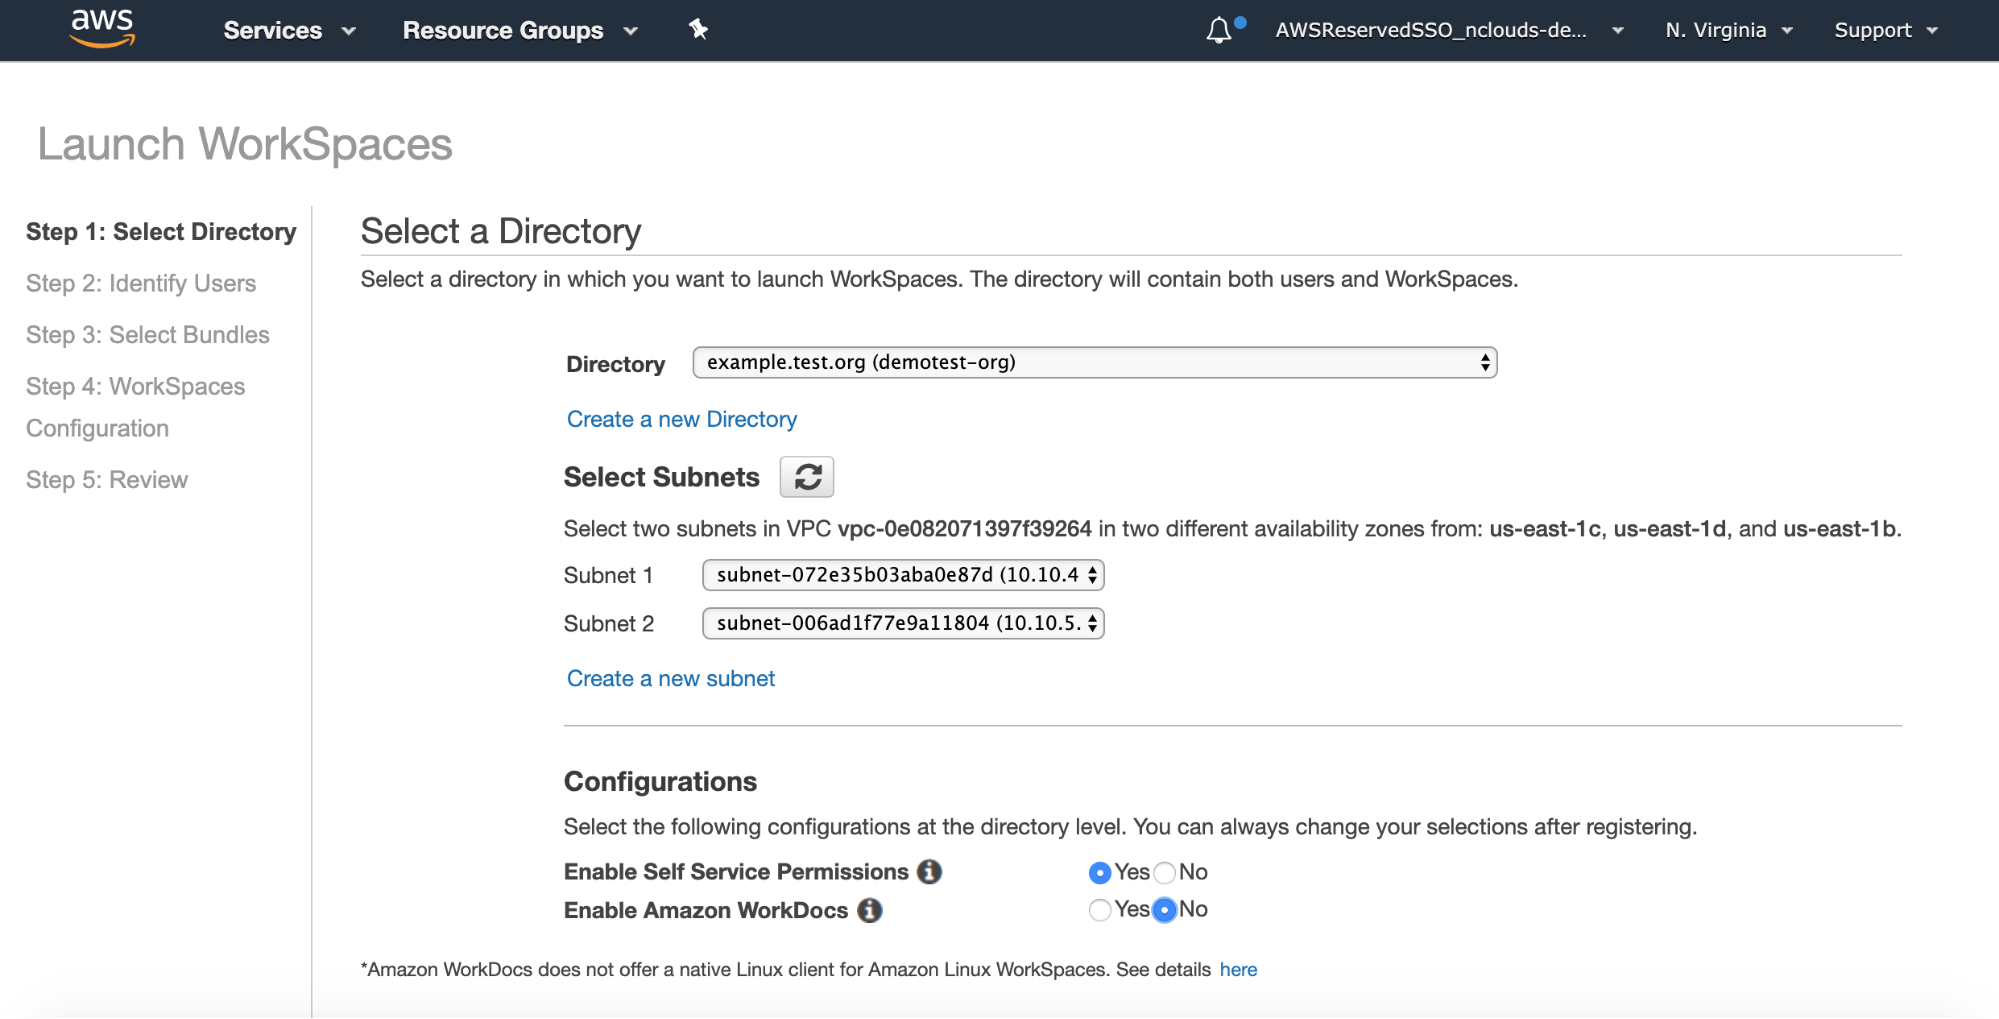Click the Configurations heading
The width and height of the screenshot is (1999, 1019).
tap(660, 781)
